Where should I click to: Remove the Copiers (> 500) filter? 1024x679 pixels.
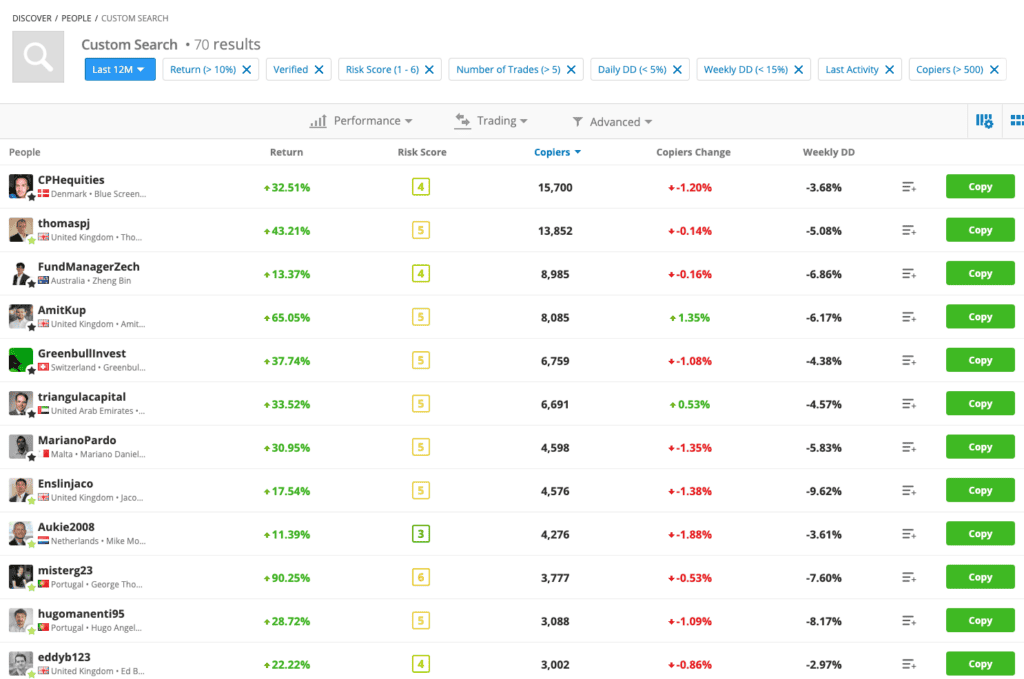click(994, 70)
